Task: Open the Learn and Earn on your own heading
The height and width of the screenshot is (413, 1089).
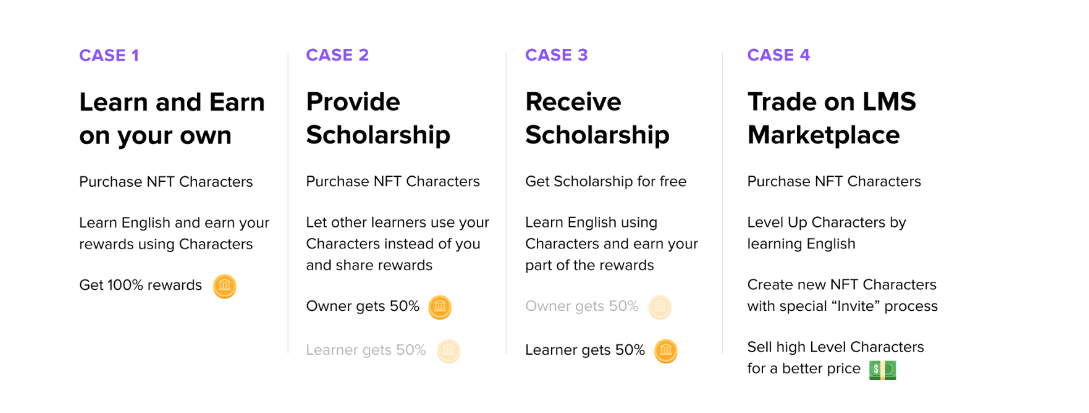Action: [172, 118]
